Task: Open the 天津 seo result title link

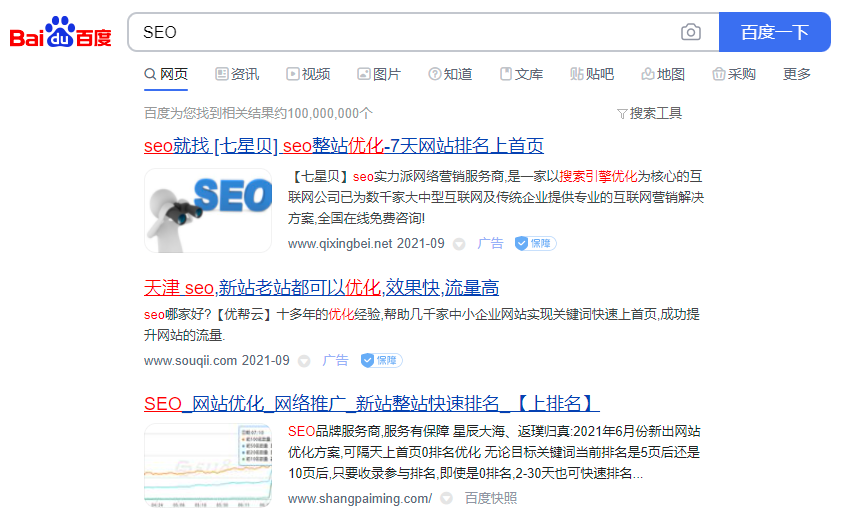Action: [321, 288]
